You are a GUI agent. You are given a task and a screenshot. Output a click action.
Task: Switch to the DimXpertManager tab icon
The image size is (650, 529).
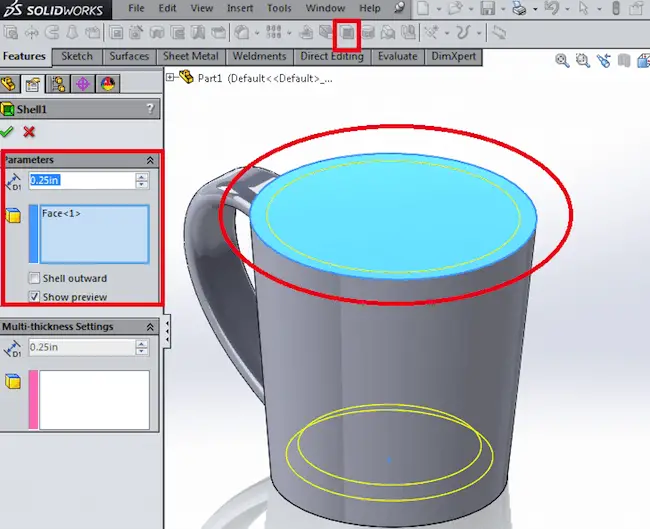(82, 84)
